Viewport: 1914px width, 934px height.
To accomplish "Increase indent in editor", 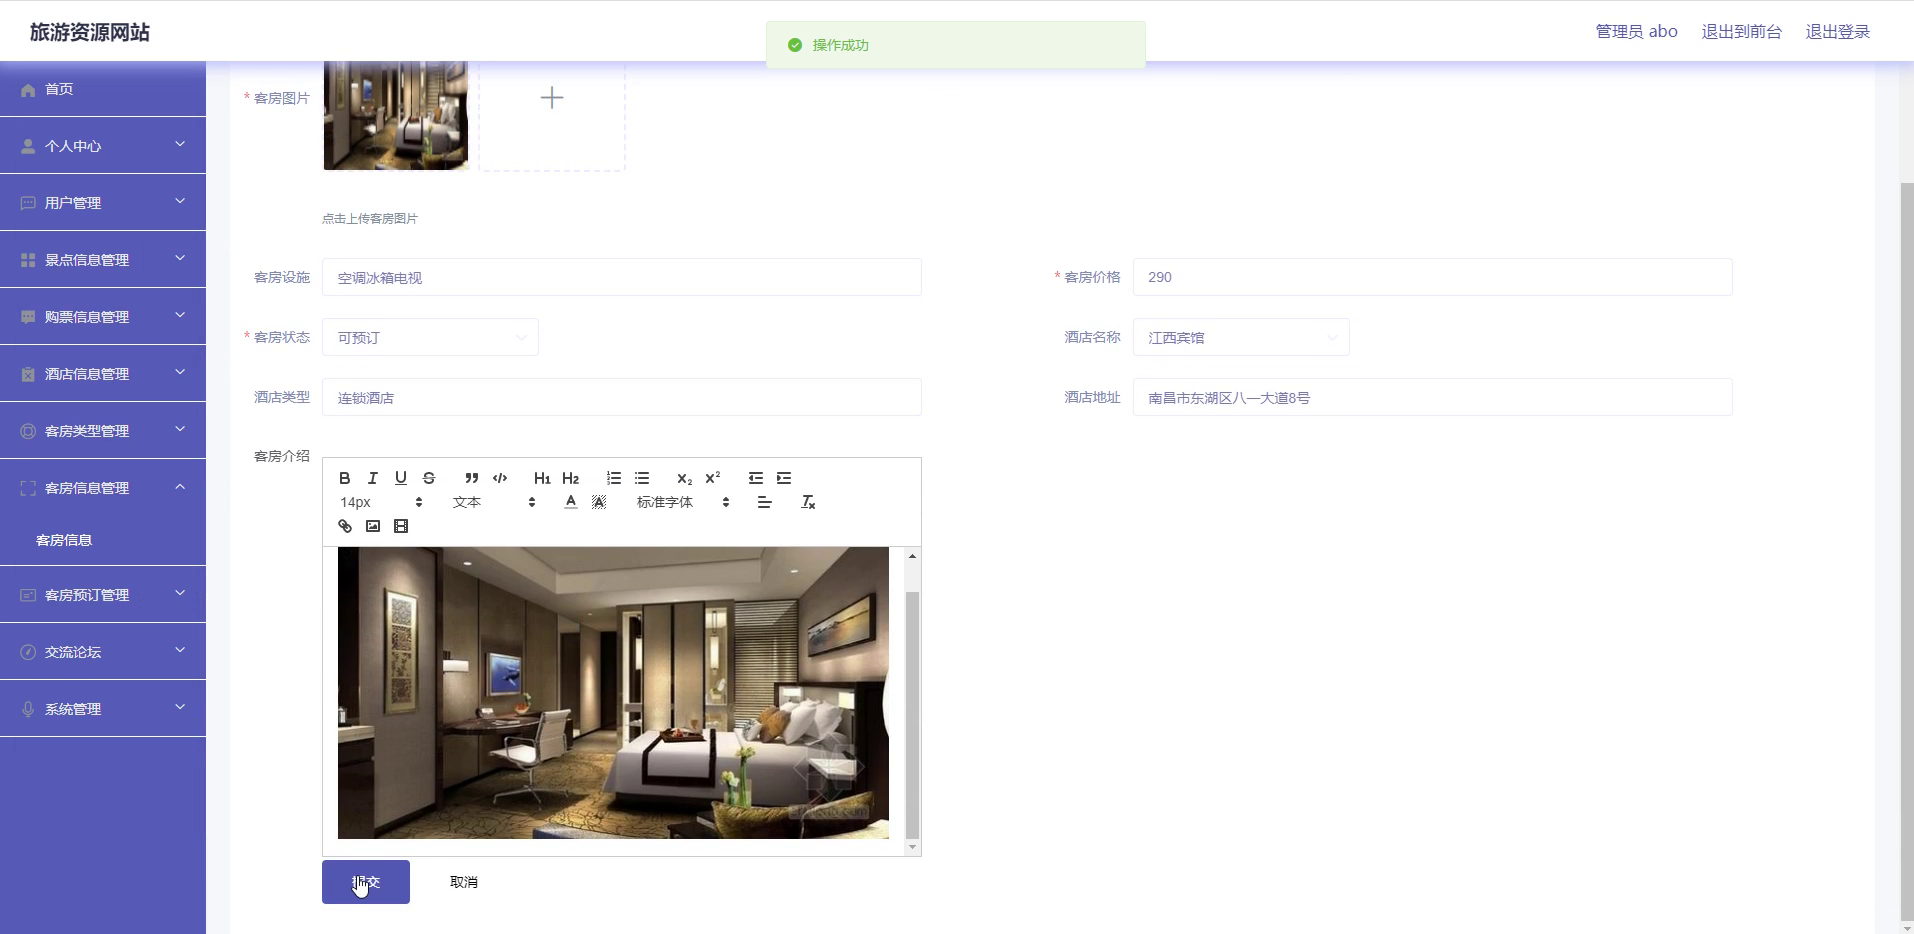I will tap(784, 478).
